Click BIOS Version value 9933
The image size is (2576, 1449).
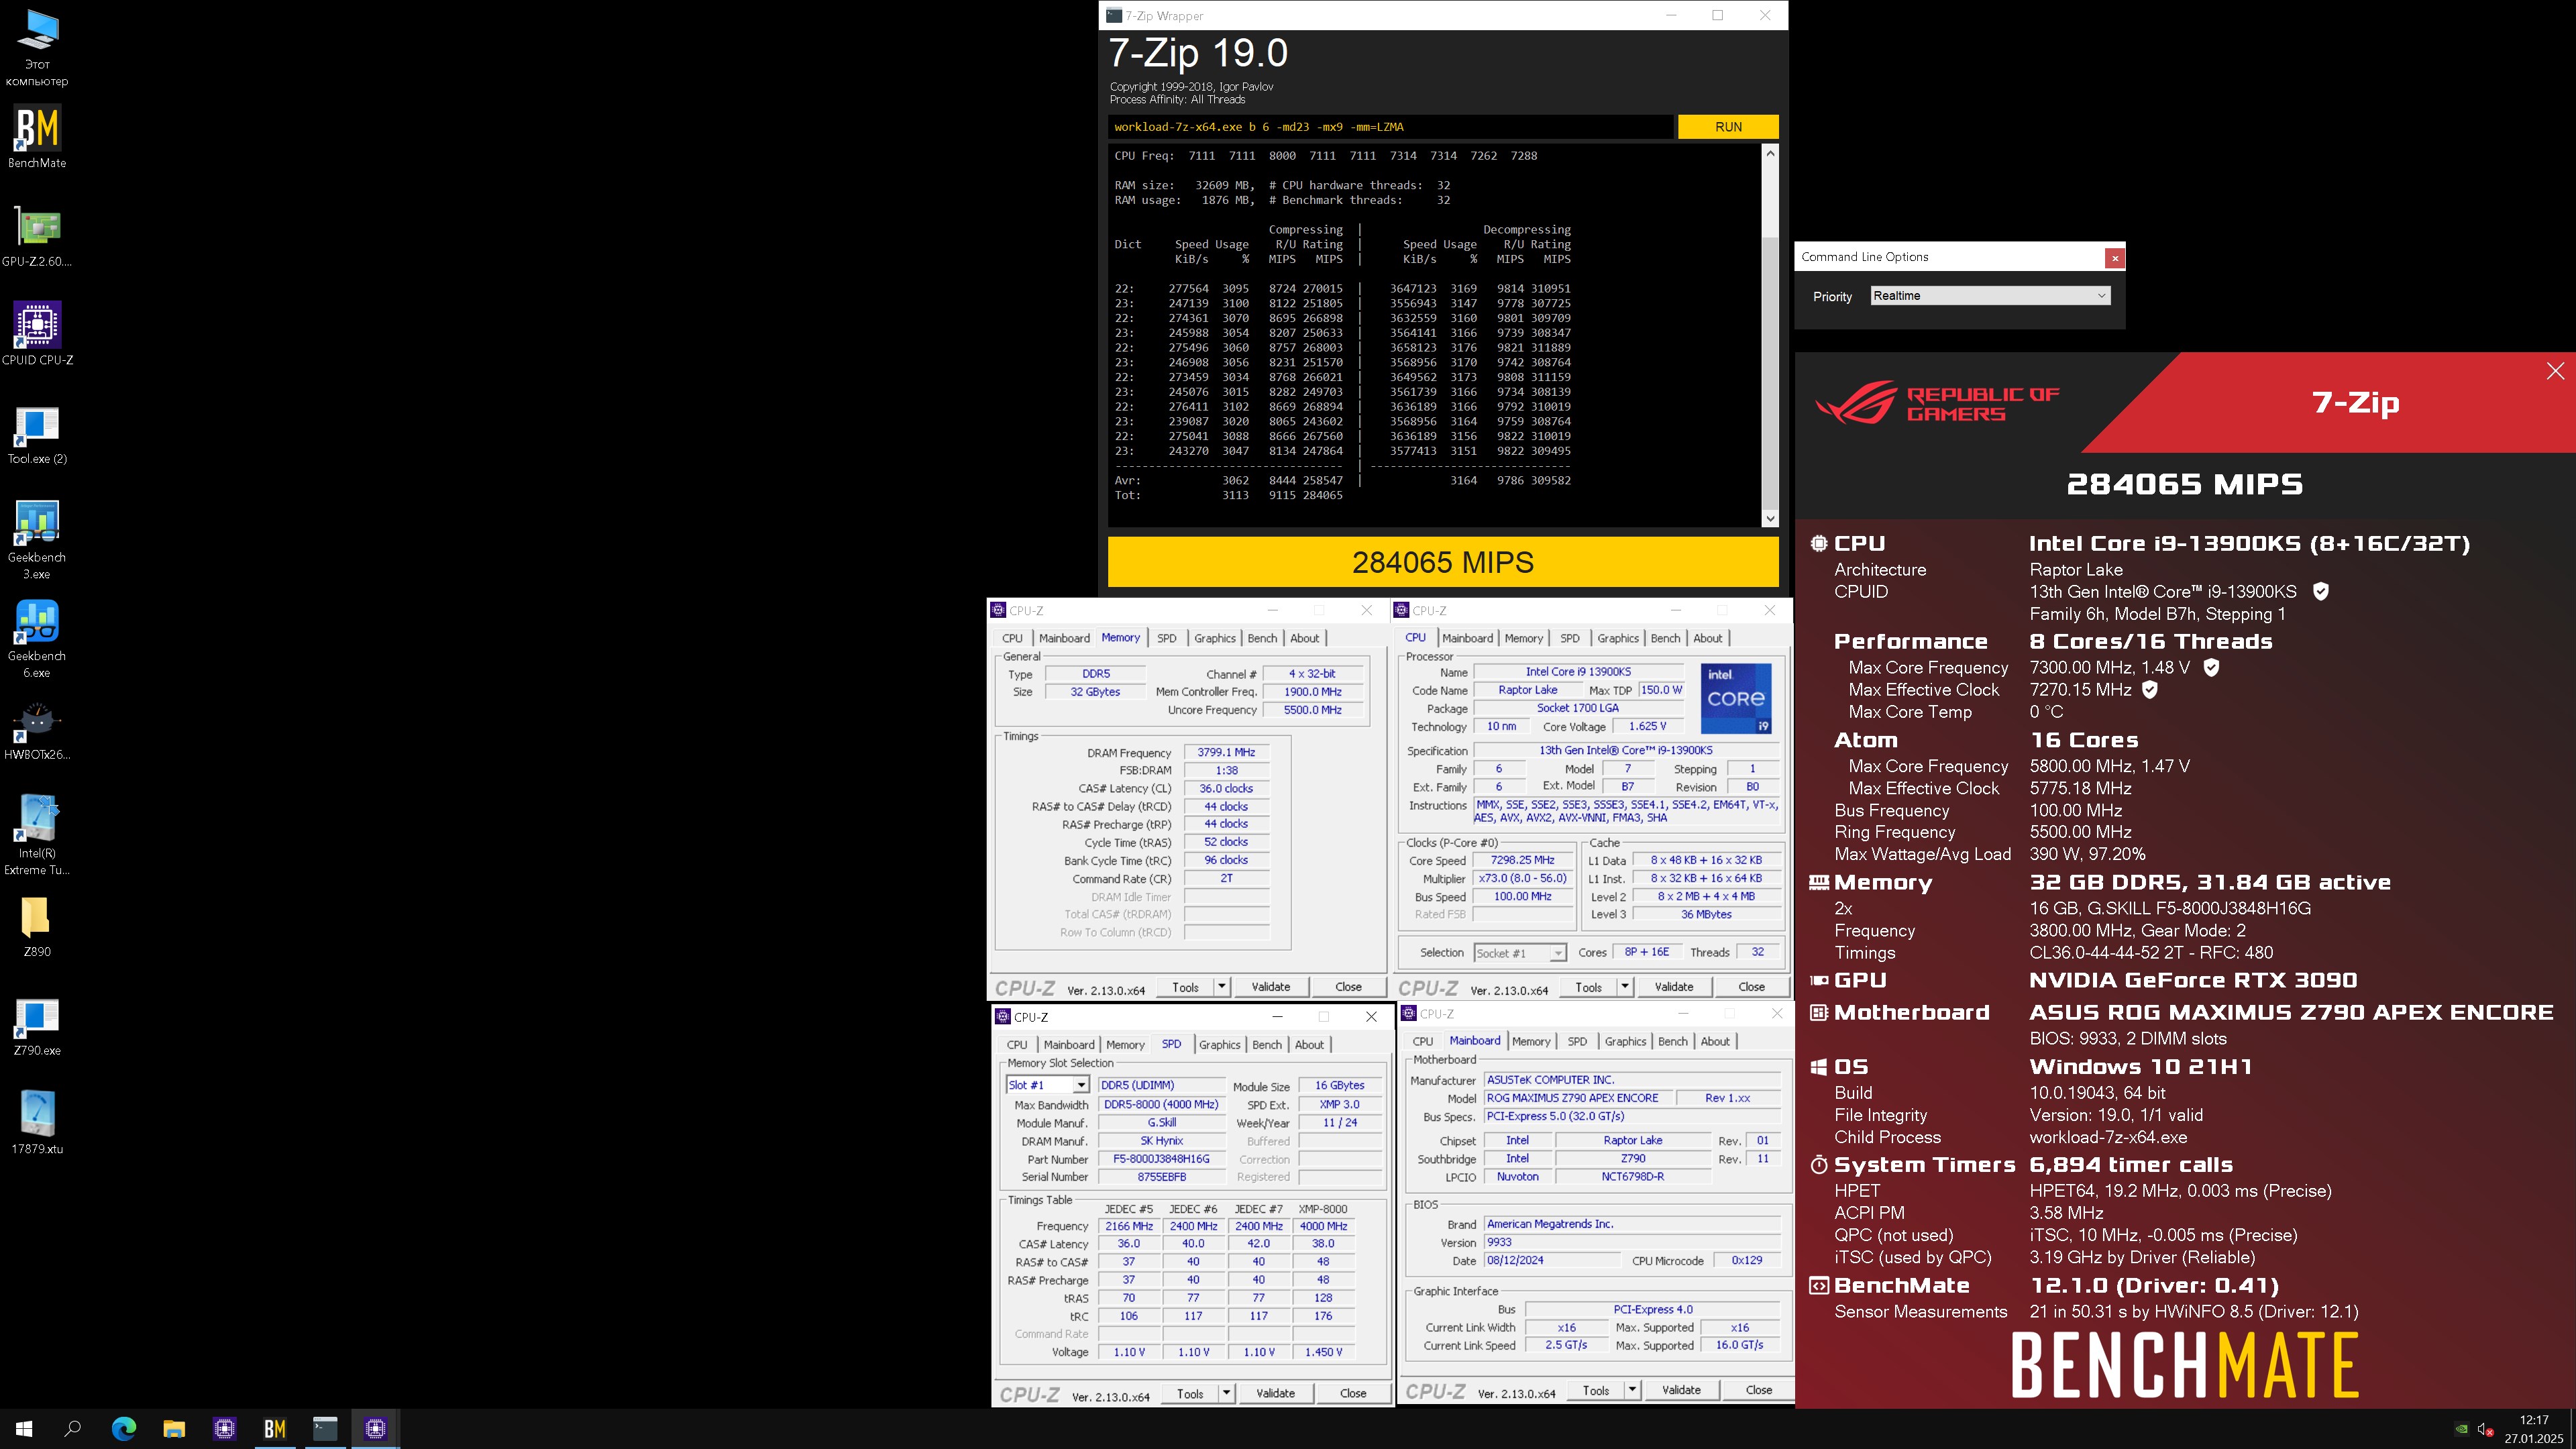(1632, 1242)
